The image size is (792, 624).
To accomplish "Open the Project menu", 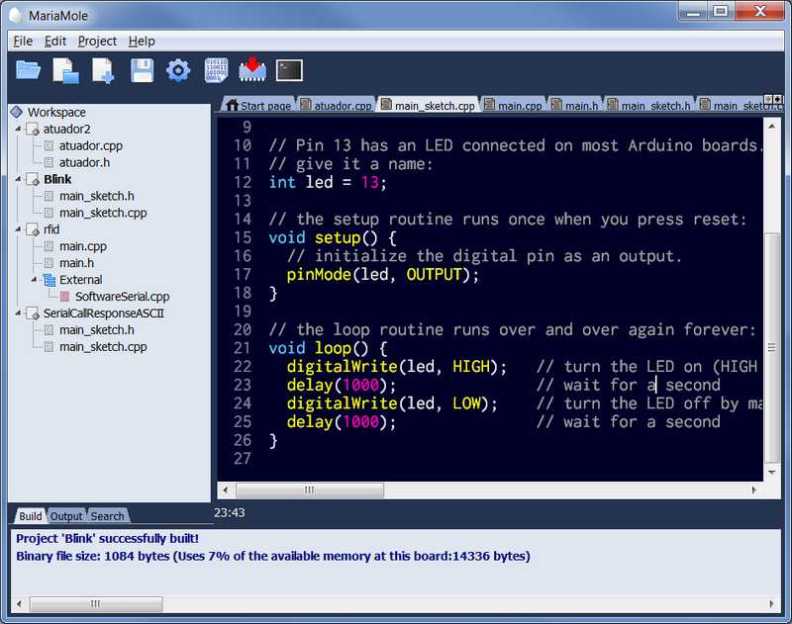I will pyautogui.click(x=97, y=41).
